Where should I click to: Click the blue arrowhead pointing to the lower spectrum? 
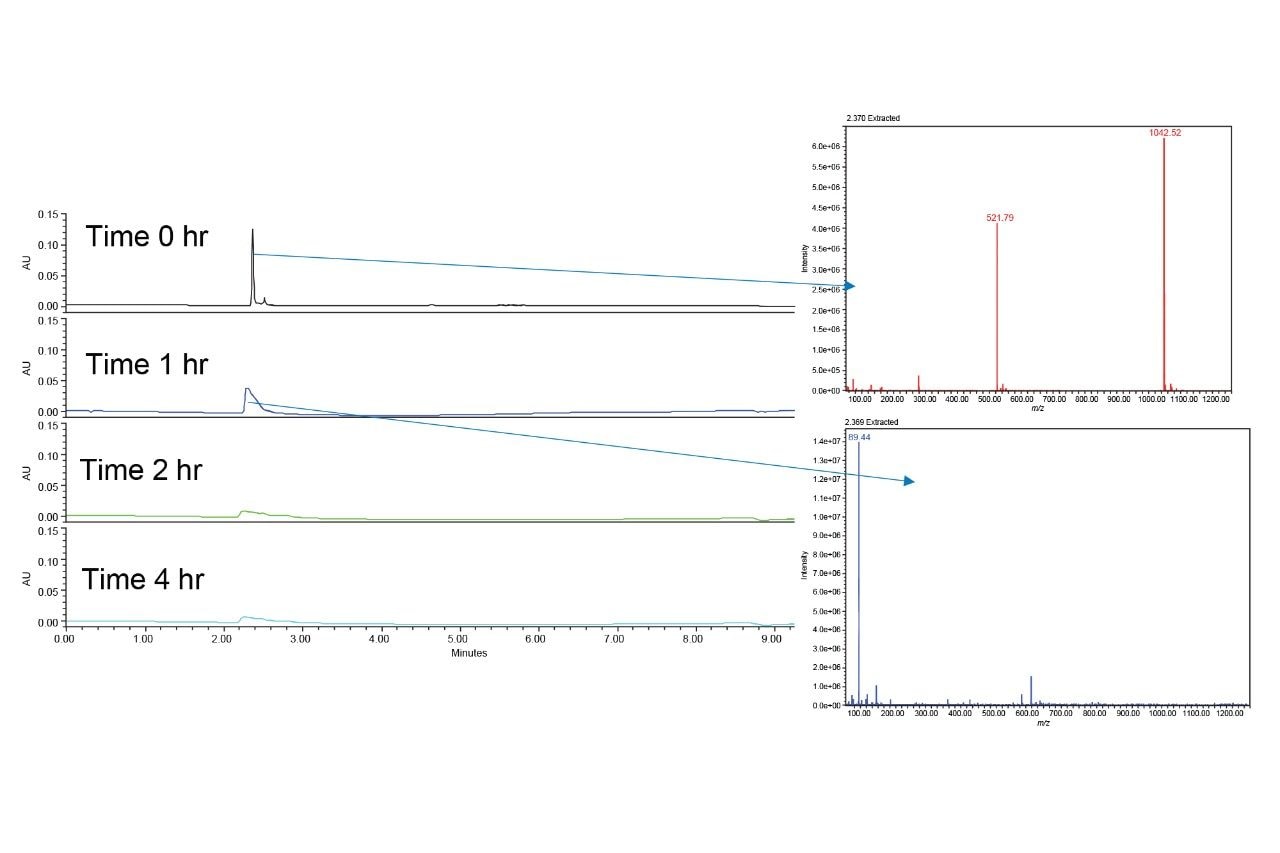click(x=908, y=481)
